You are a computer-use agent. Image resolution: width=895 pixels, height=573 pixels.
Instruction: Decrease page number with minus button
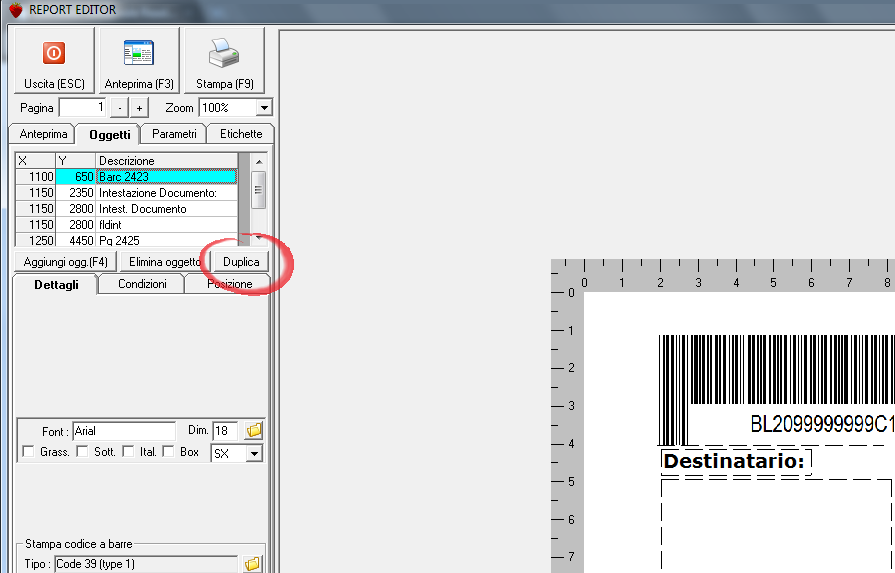pos(119,108)
